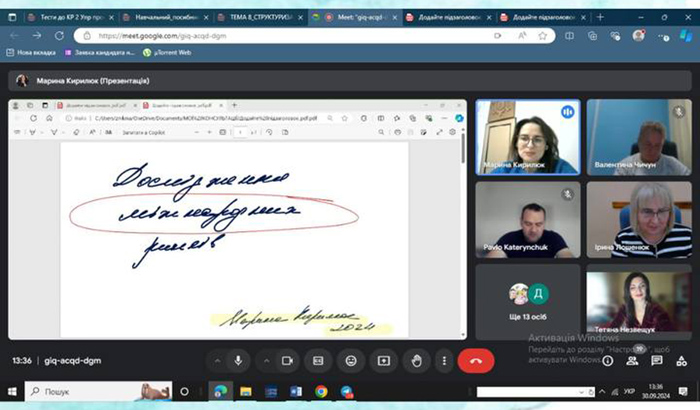Open Copilot sidebar icon

tap(686, 35)
